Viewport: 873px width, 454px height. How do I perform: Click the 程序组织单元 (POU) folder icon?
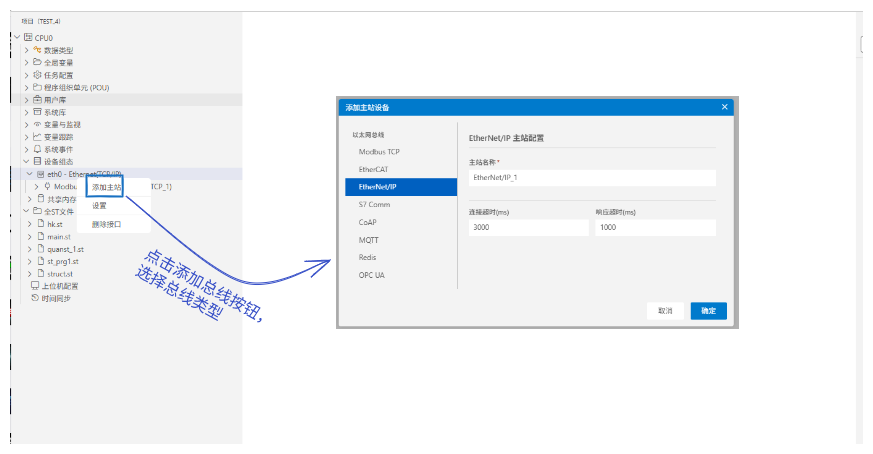(37, 87)
